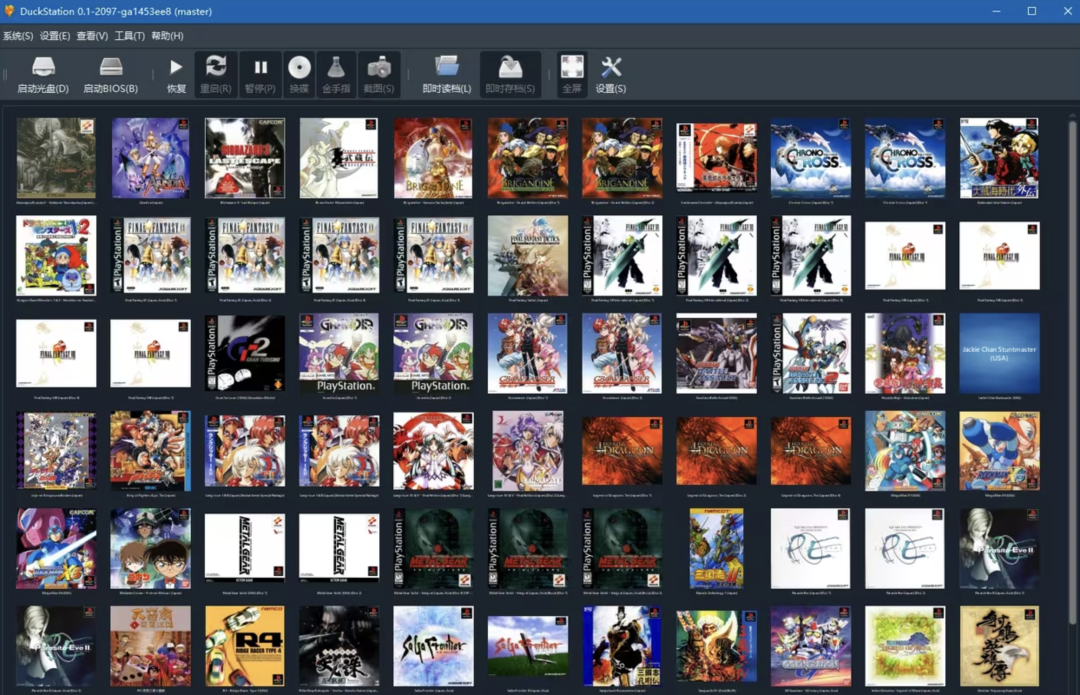Click the Change Disc (换碟) icon

[299, 74]
